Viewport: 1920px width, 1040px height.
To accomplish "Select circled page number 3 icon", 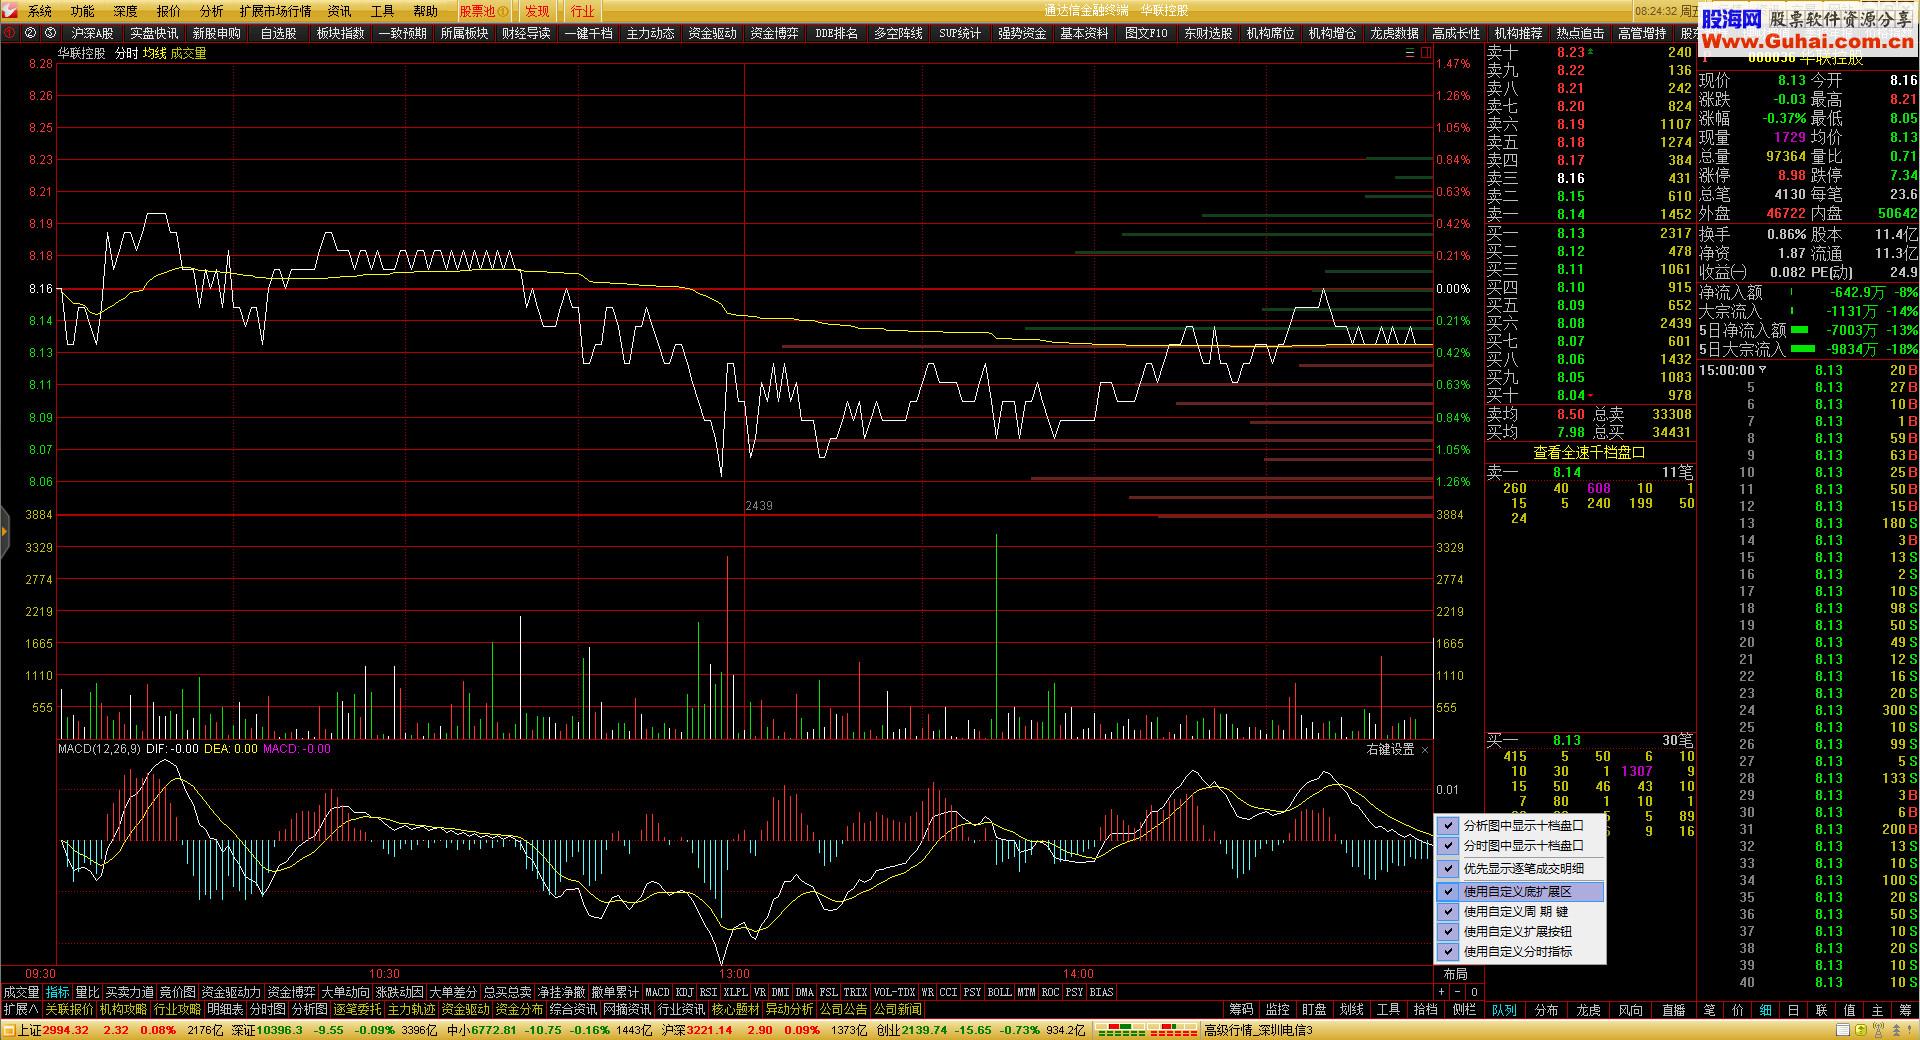I will [50, 33].
